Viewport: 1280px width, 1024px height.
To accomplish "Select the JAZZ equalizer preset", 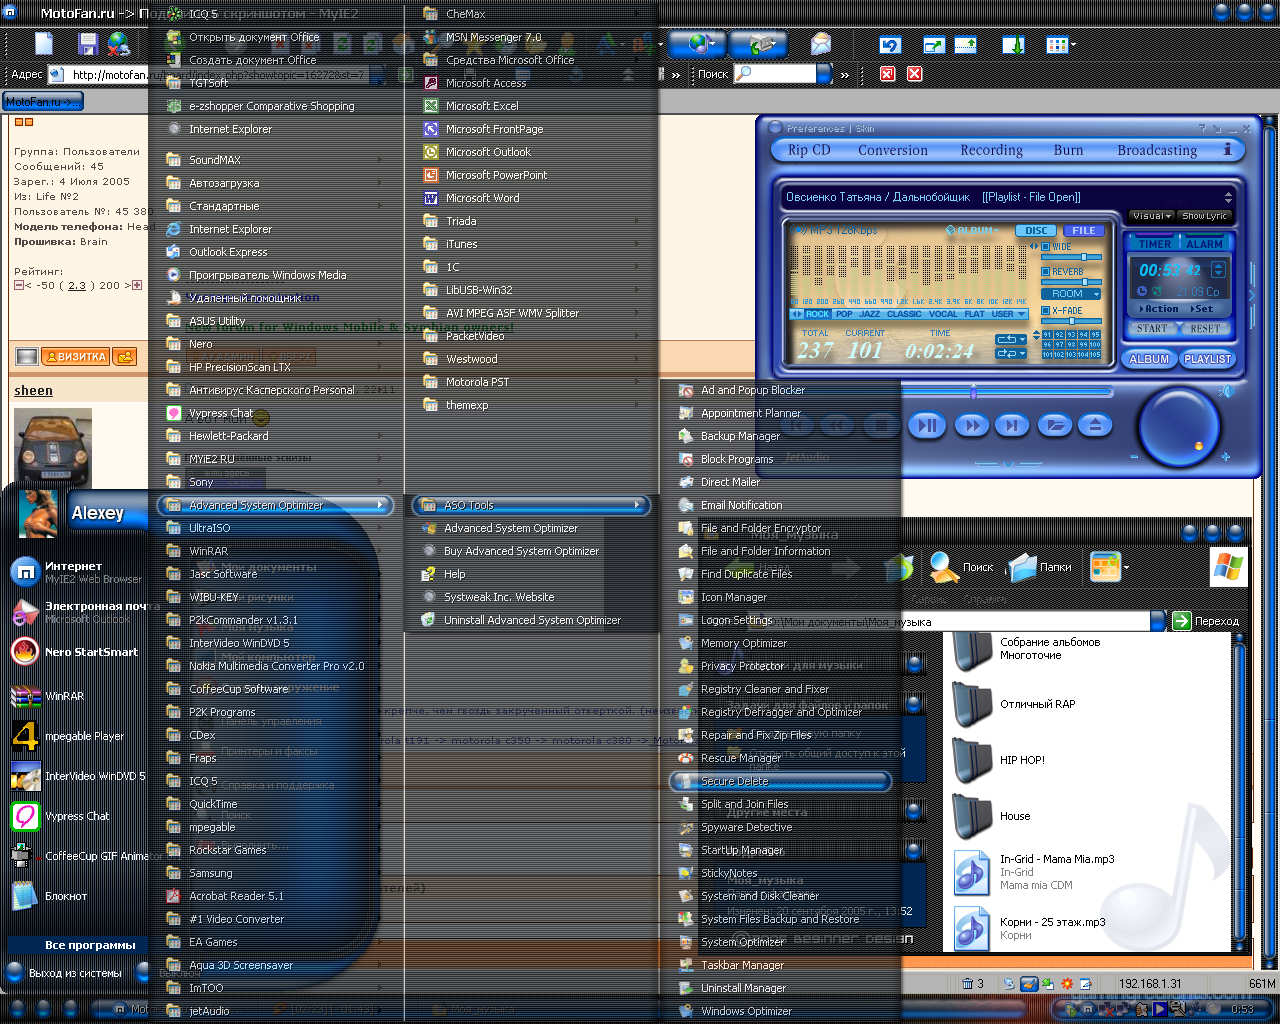I will [x=870, y=314].
